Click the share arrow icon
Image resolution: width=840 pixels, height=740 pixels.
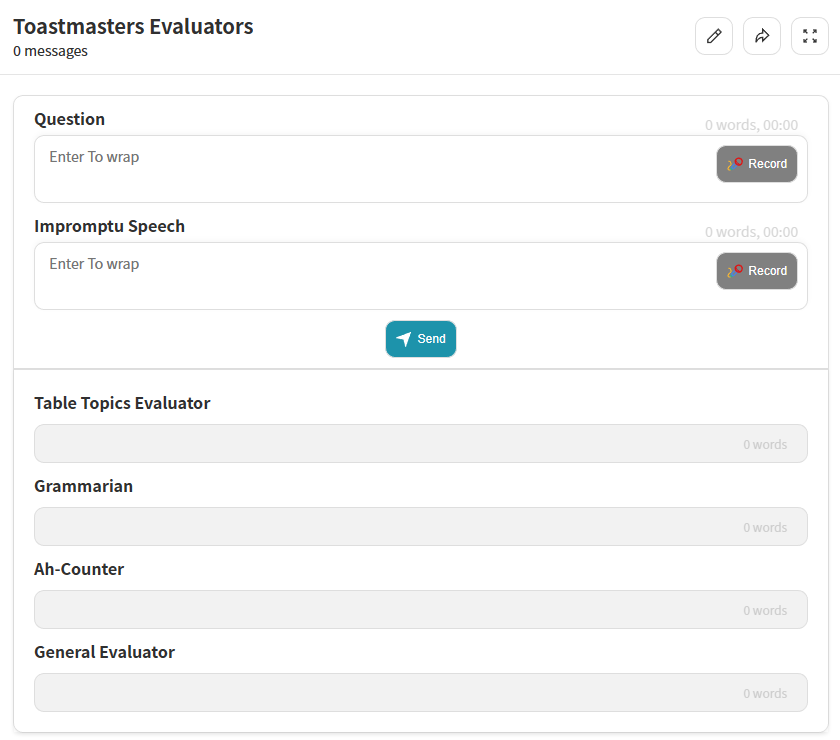(x=762, y=36)
